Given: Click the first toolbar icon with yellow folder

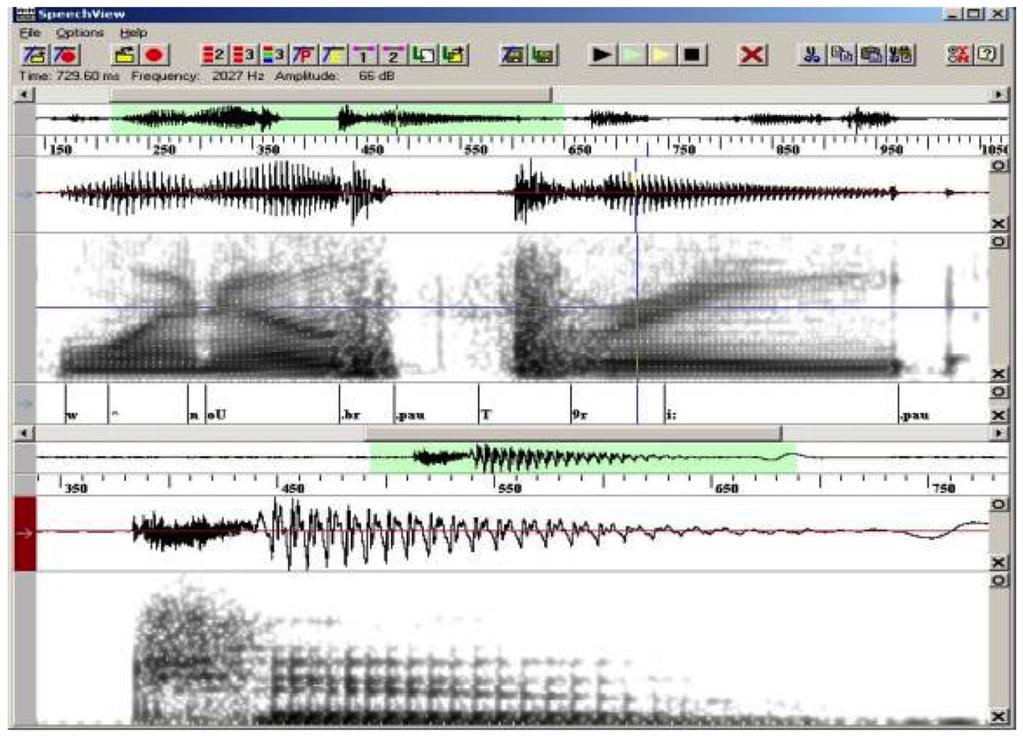Looking at the screenshot, I should point(35,55).
